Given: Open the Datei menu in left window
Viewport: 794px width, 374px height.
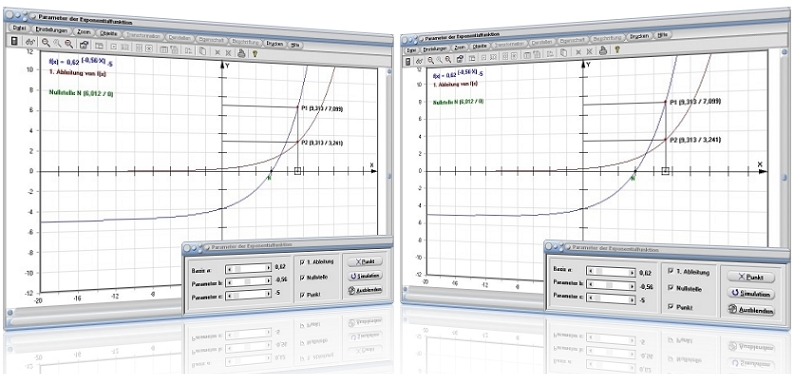Looking at the screenshot, I should click(19, 28).
